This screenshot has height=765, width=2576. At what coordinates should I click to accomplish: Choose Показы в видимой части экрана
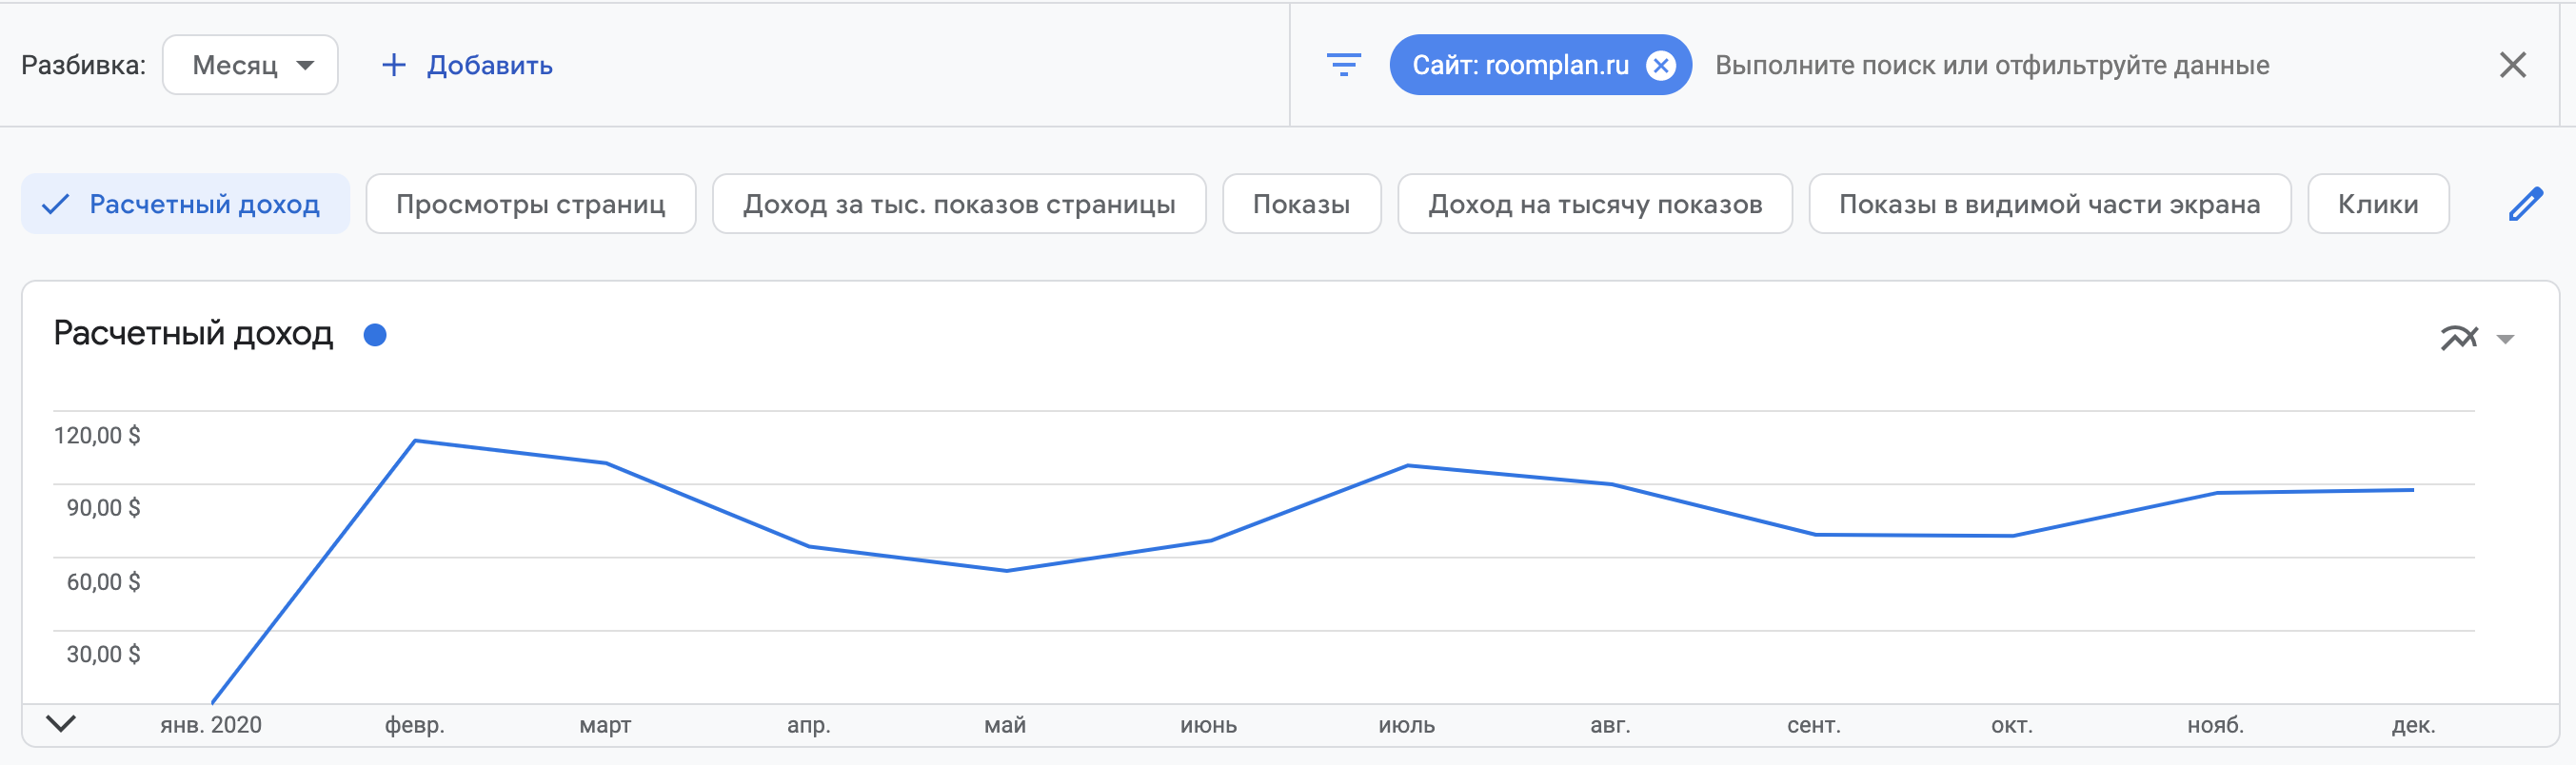(2049, 204)
